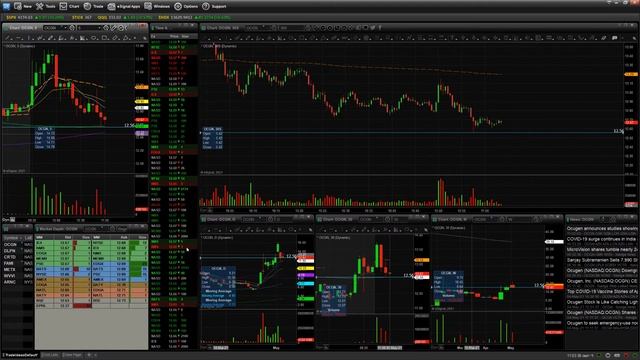Click chat bubble icon in main chart toolbar

(614, 38)
